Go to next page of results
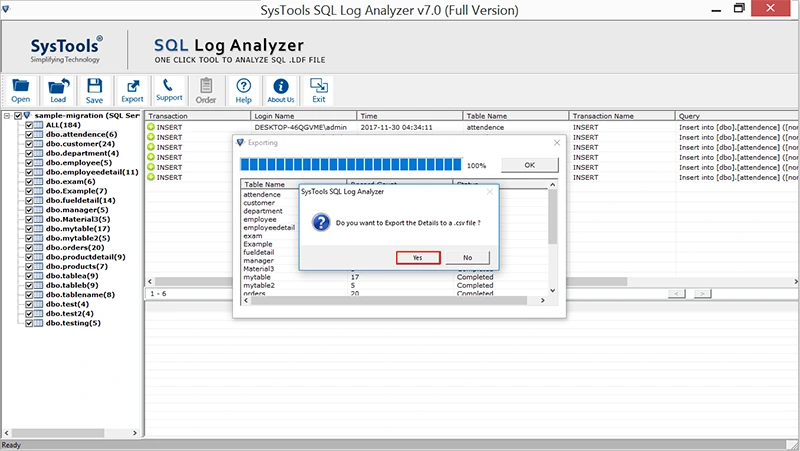 click(702, 294)
